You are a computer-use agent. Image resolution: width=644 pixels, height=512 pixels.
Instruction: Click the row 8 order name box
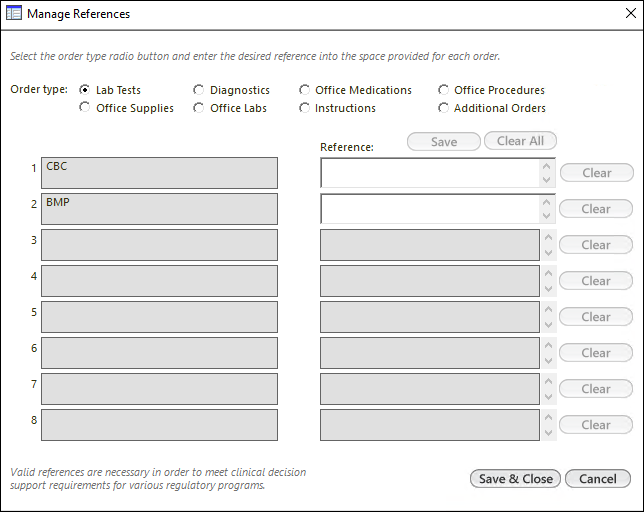[159, 425]
